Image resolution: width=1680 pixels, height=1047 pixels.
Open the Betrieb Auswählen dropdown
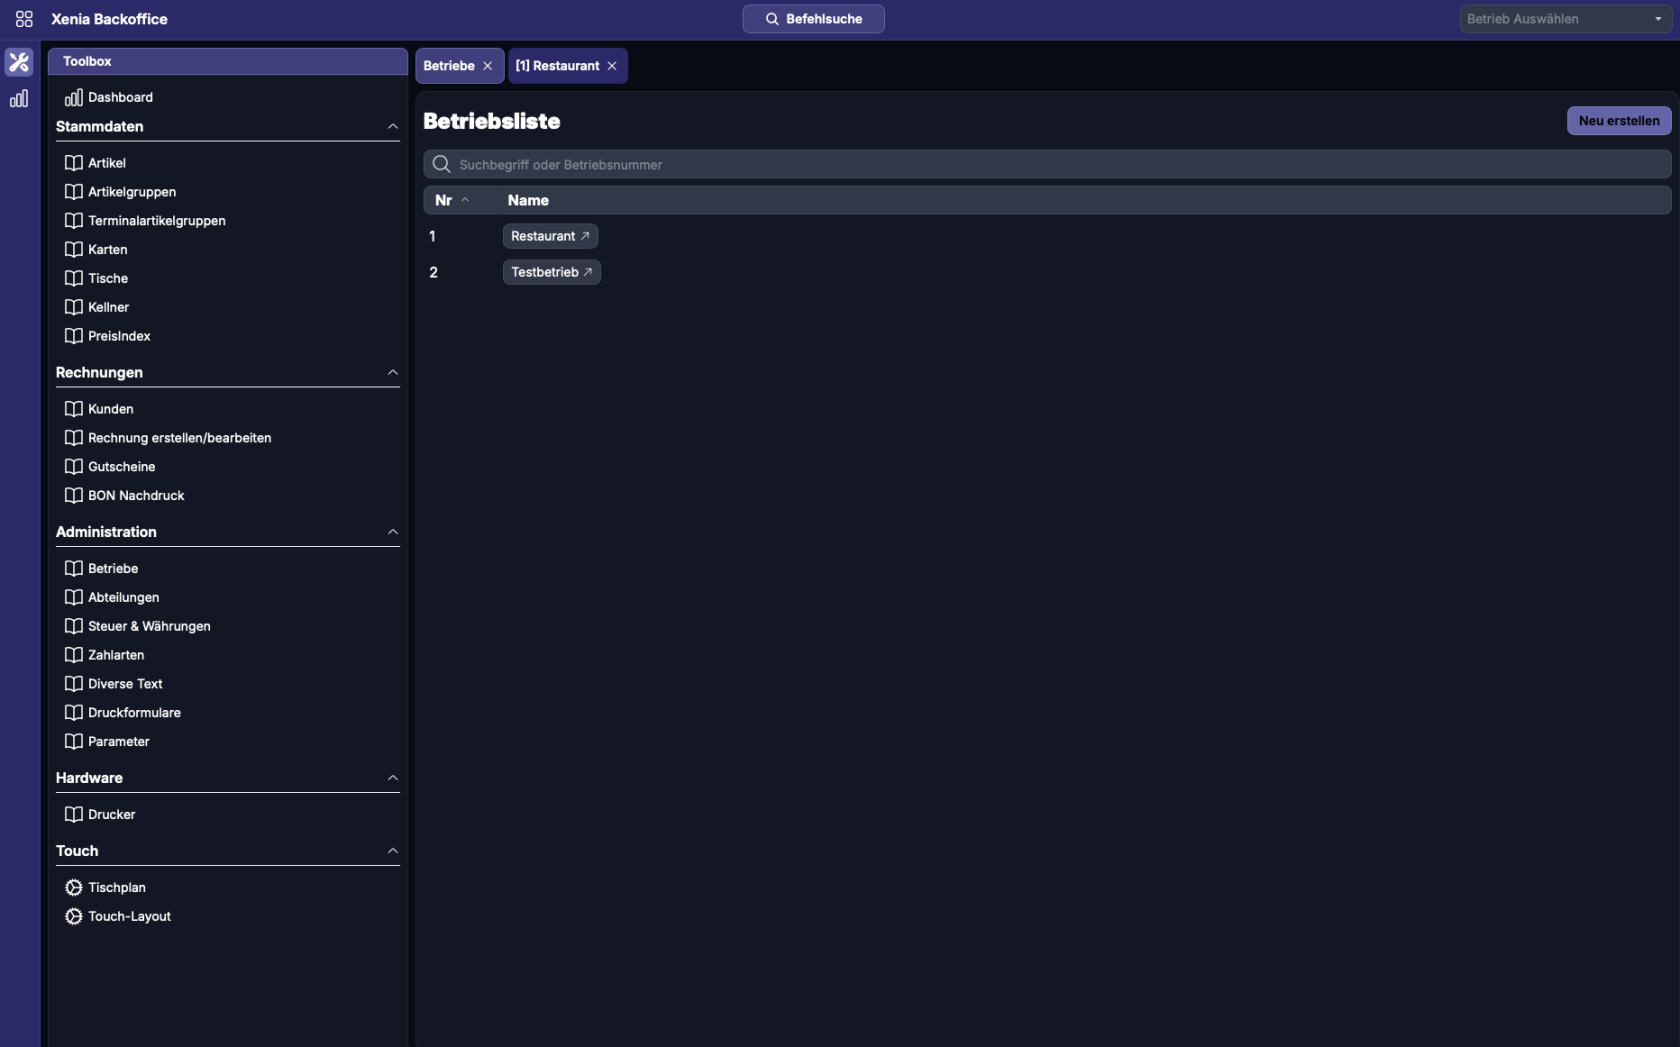tap(1565, 19)
